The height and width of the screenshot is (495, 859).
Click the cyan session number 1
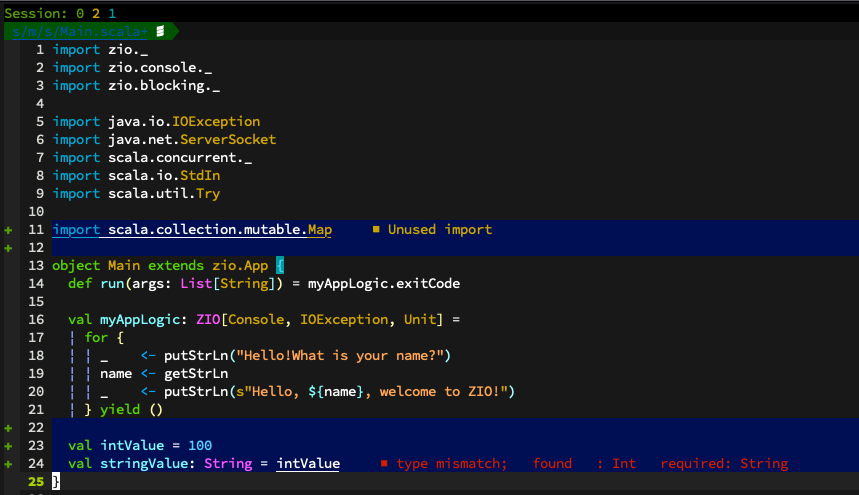[112, 13]
